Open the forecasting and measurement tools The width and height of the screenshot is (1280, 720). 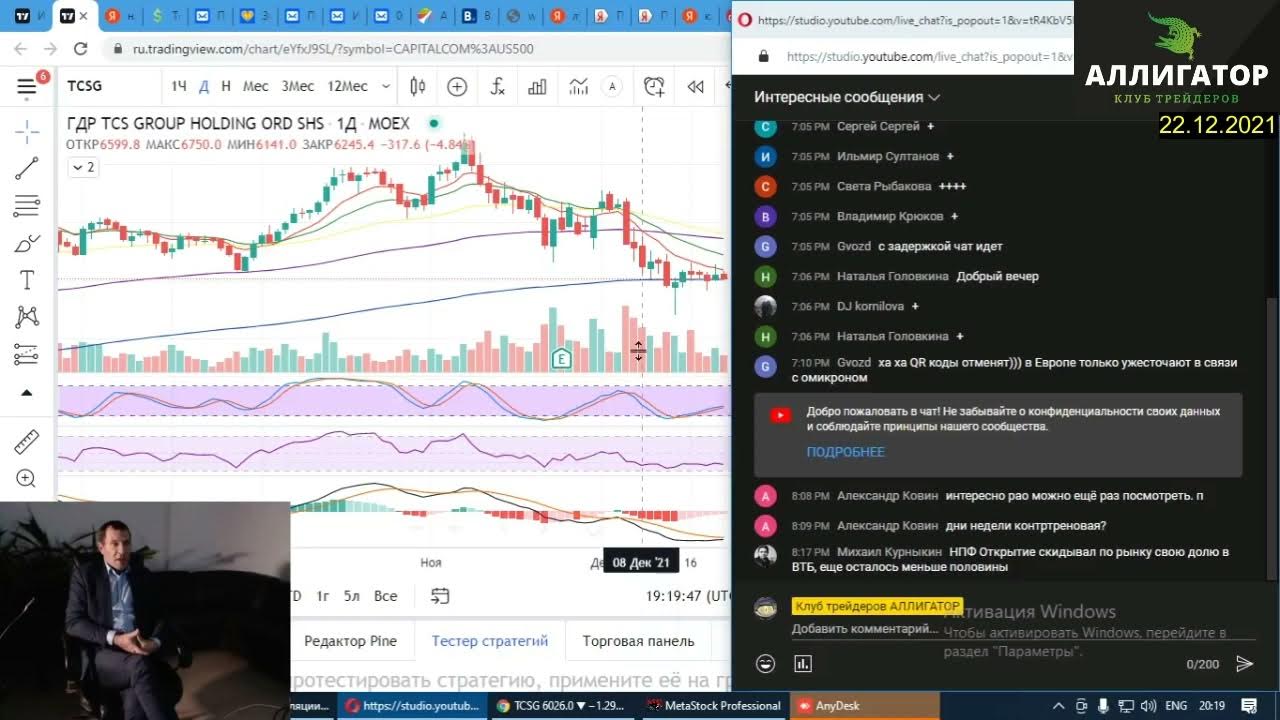click(26, 354)
